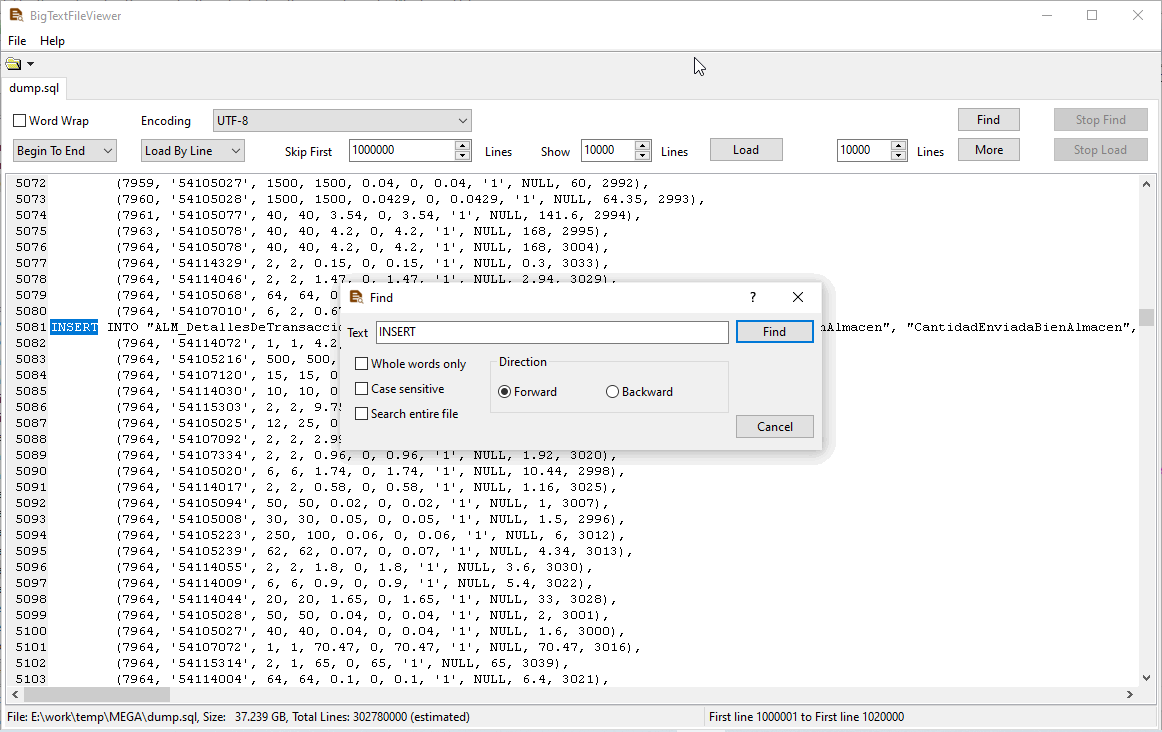Screen dimensions: 1162x732
Task: Switch to dump.sql tab
Action: (x=34, y=88)
